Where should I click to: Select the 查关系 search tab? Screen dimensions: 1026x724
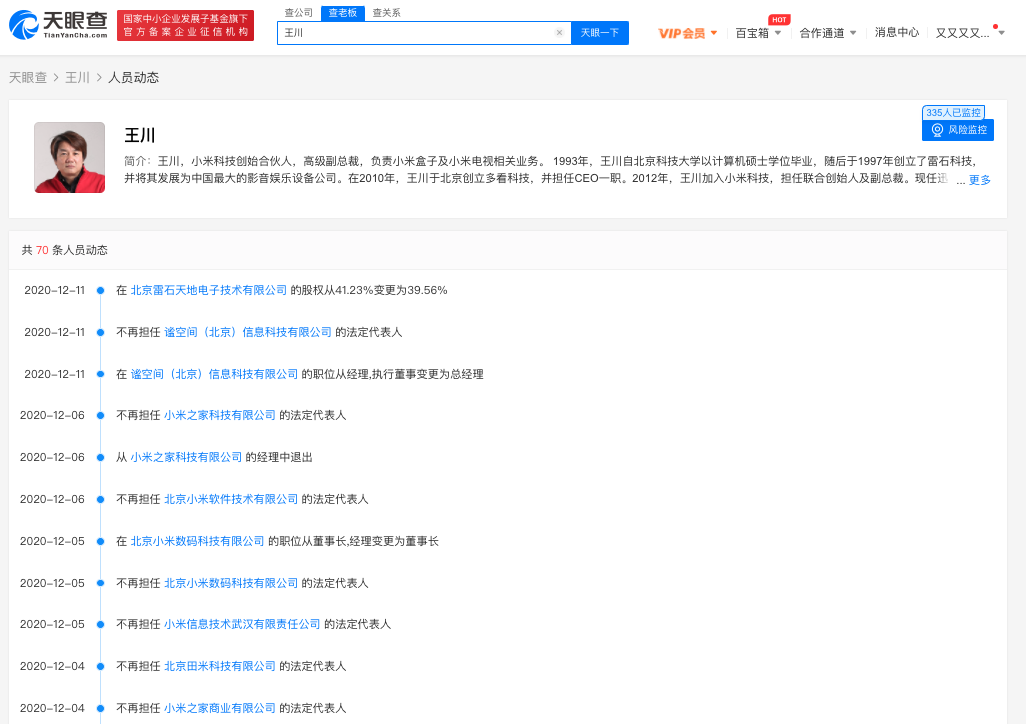coord(387,13)
